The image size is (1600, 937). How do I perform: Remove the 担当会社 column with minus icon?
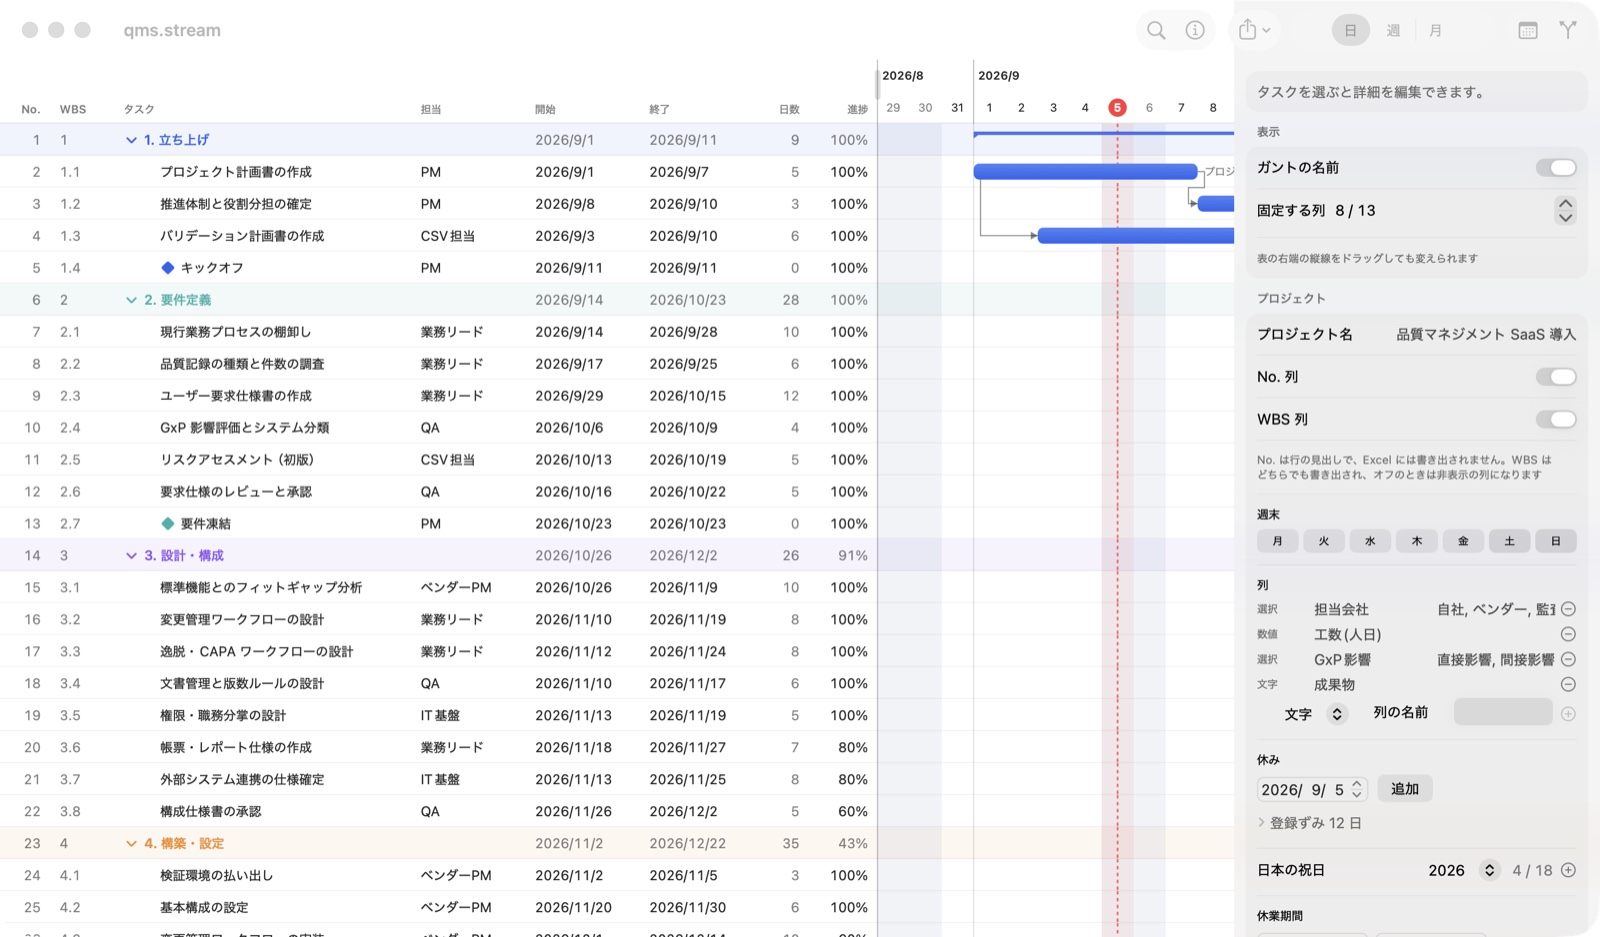[1568, 609]
